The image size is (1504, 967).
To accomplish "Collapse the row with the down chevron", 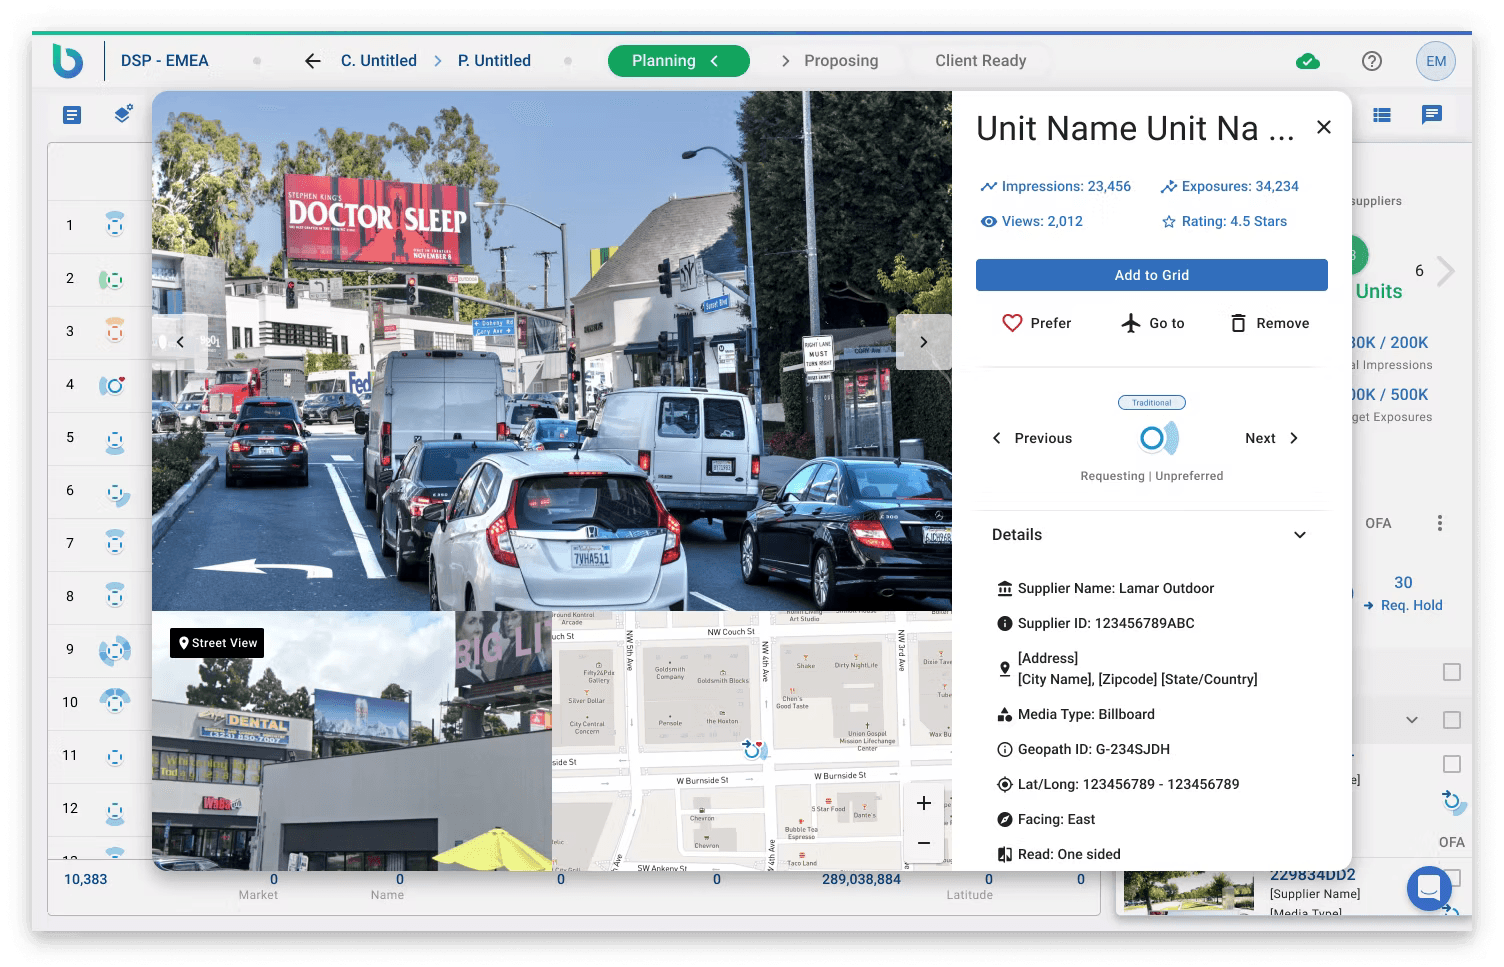I will coord(1412,720).
